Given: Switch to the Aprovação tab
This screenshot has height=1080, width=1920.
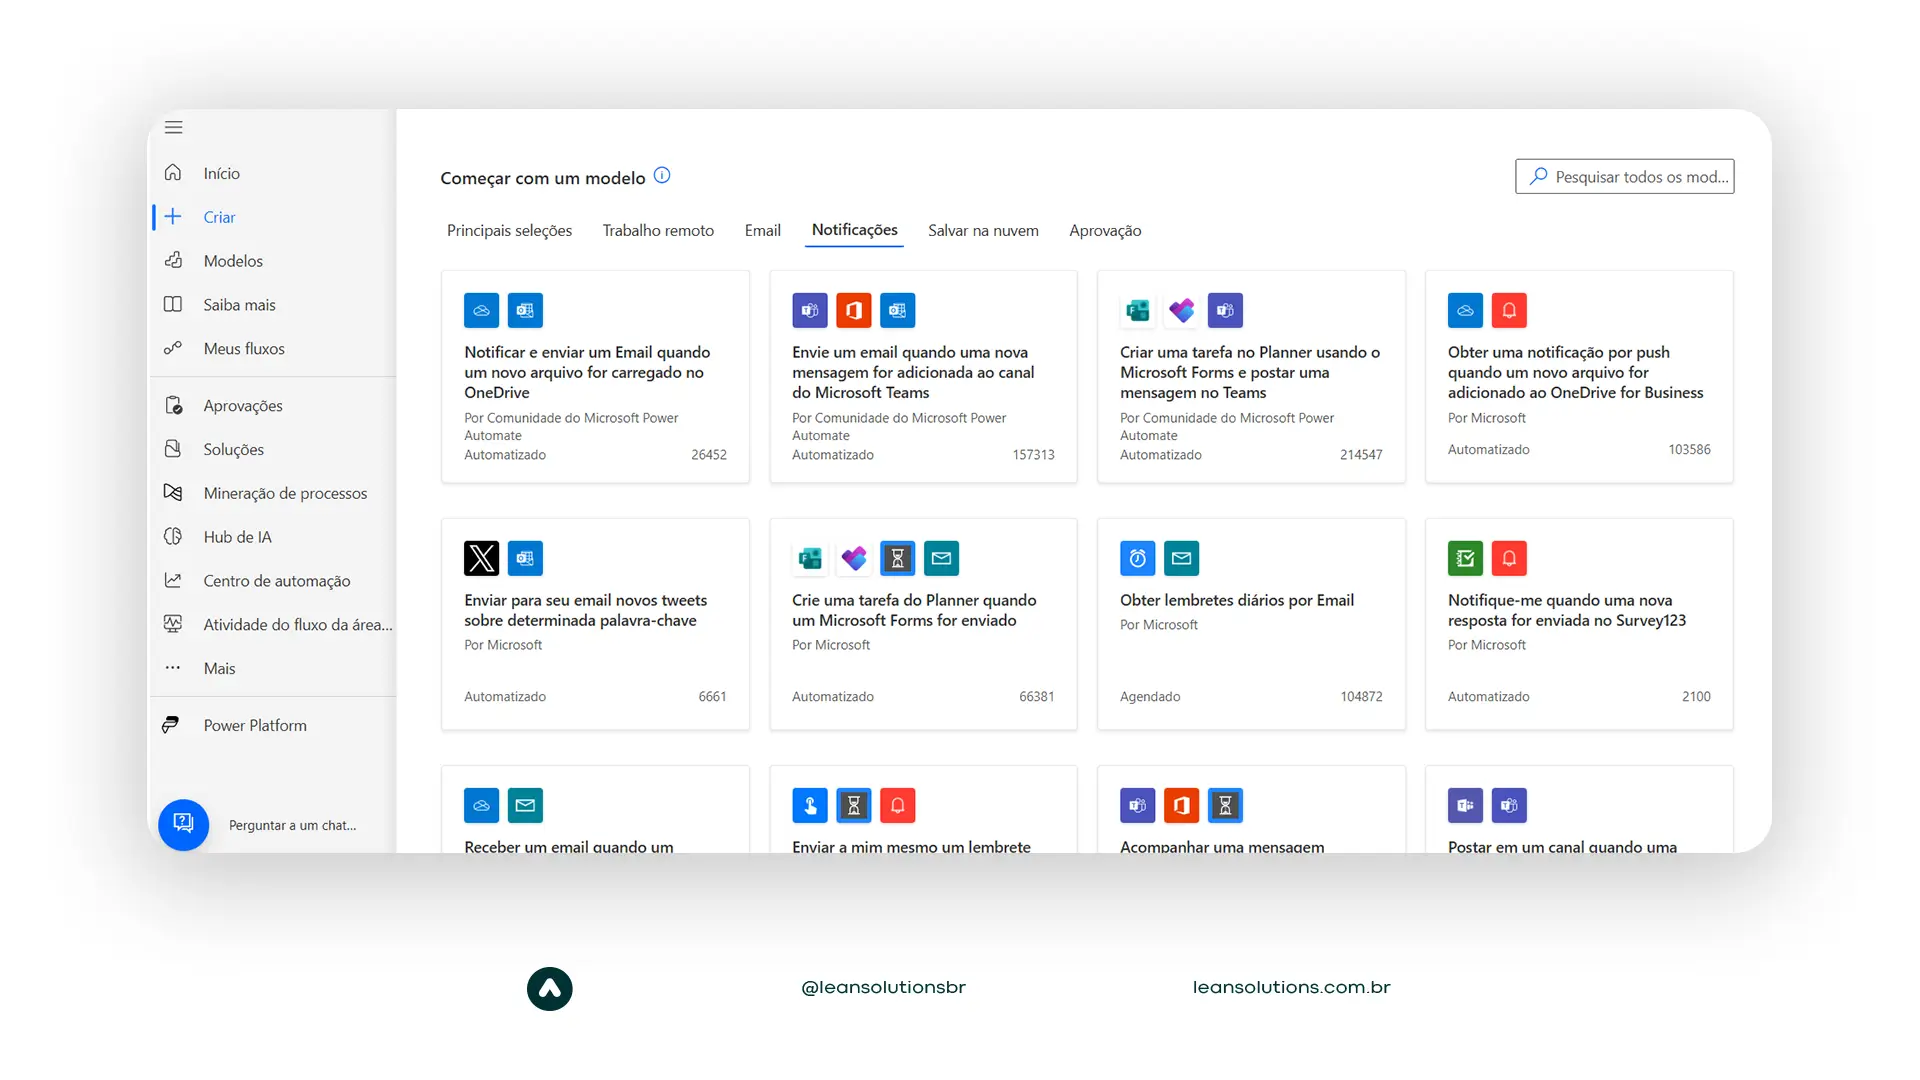Looking at the screenshot, I should coord(1105,230).
